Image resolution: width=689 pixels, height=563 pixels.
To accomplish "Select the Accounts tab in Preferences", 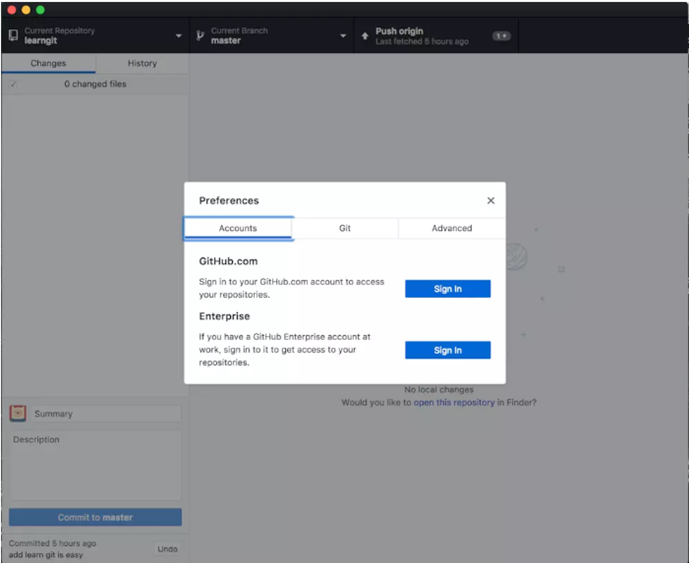I will (x=238, y=228).
